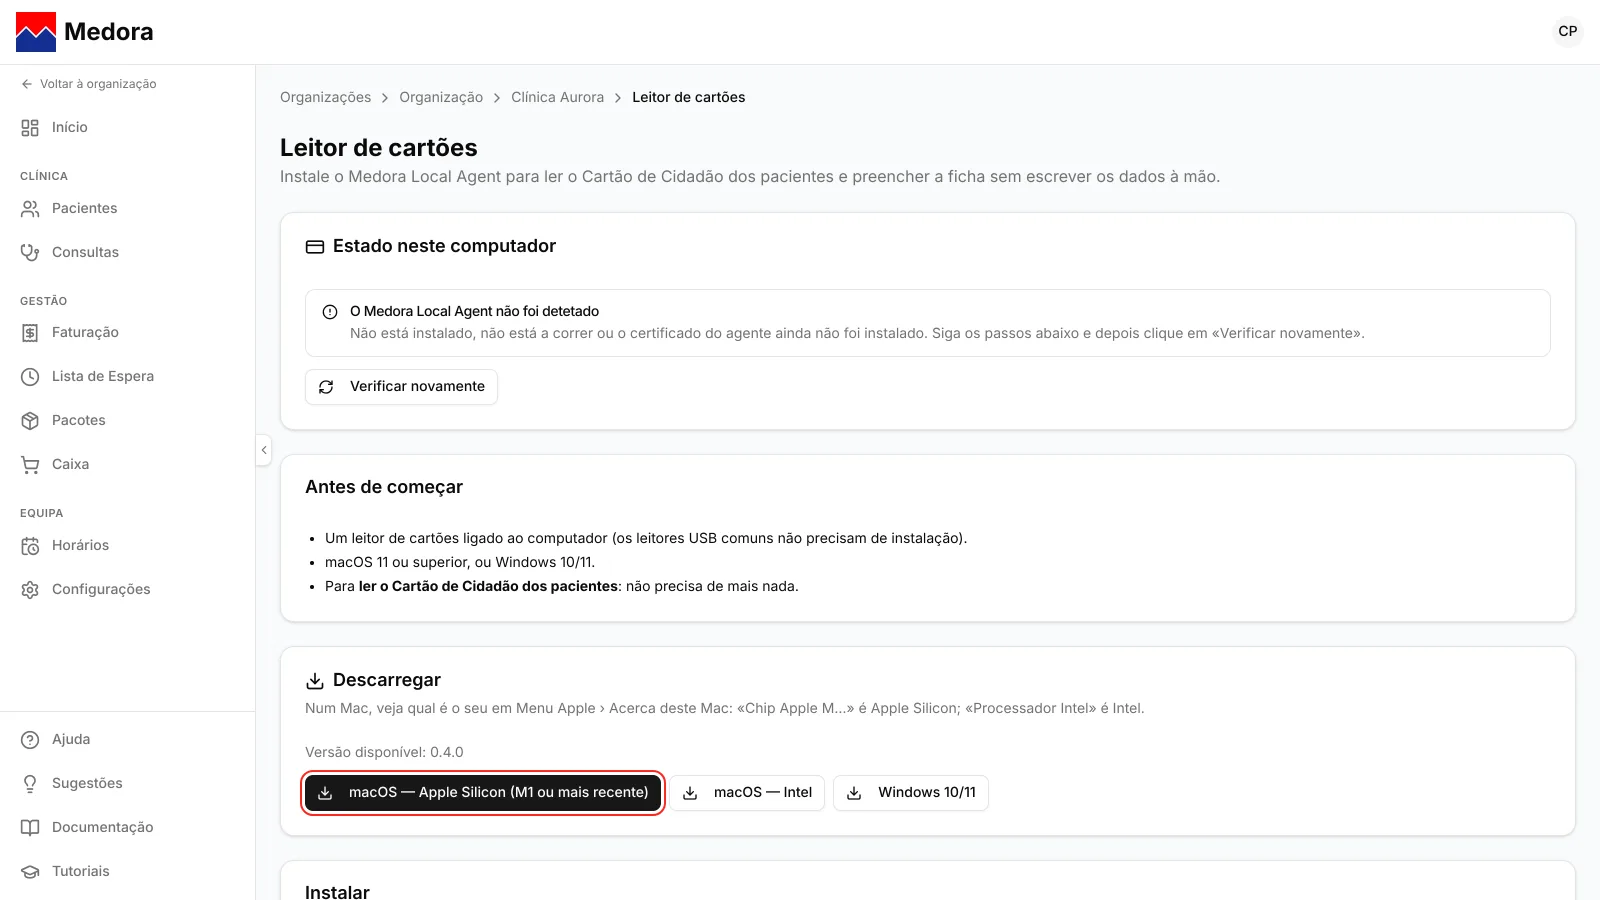Viewport: 1600px width, 900px height.
Task: Click the card icon beside Estado neste computador
Action: [x=315, y=247]
